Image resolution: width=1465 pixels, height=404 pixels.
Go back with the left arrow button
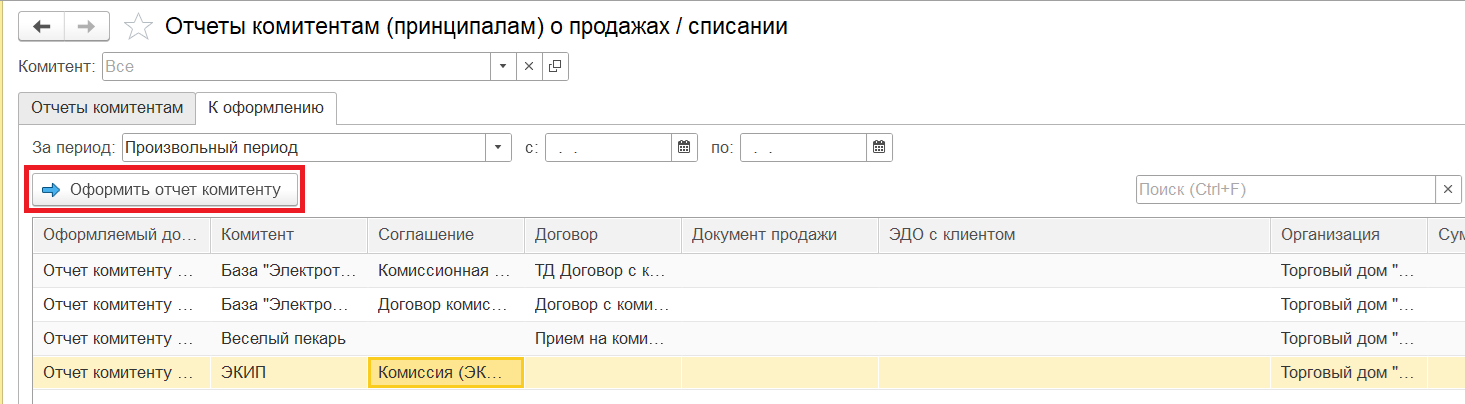click(x=42, y=27)
